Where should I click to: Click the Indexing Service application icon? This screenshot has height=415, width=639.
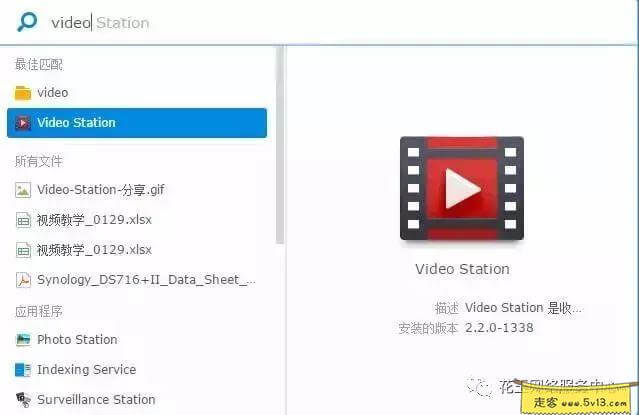[23, 370]
